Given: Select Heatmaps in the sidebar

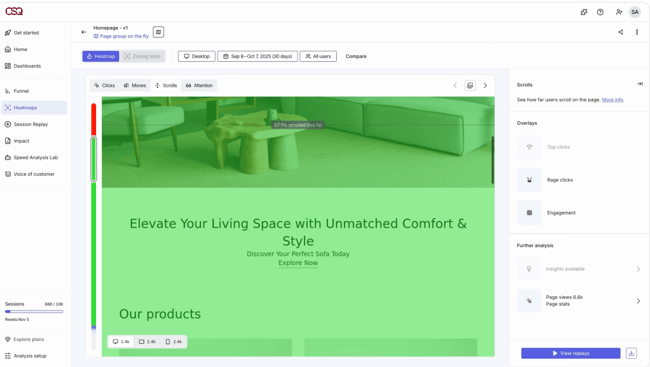Looking at the screenshot, I should pyautogui.click(x=34, y=107).
